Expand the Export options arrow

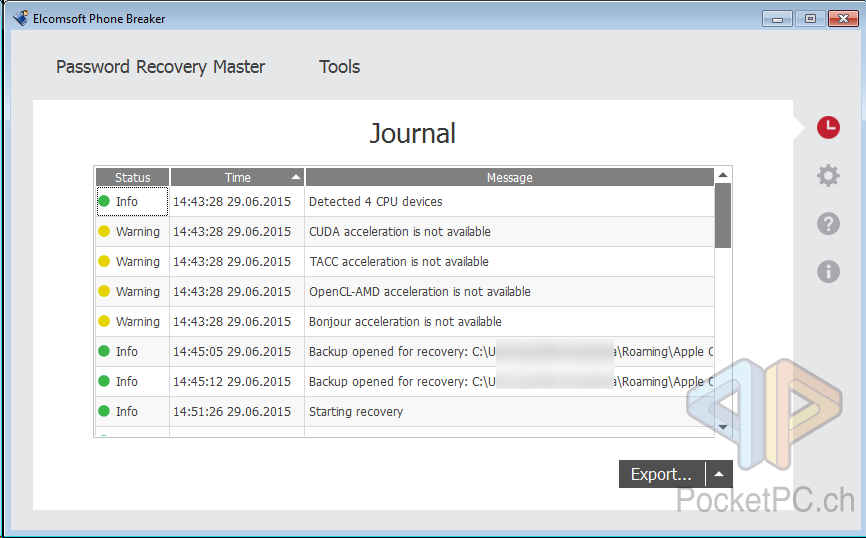tap(719, 474)
